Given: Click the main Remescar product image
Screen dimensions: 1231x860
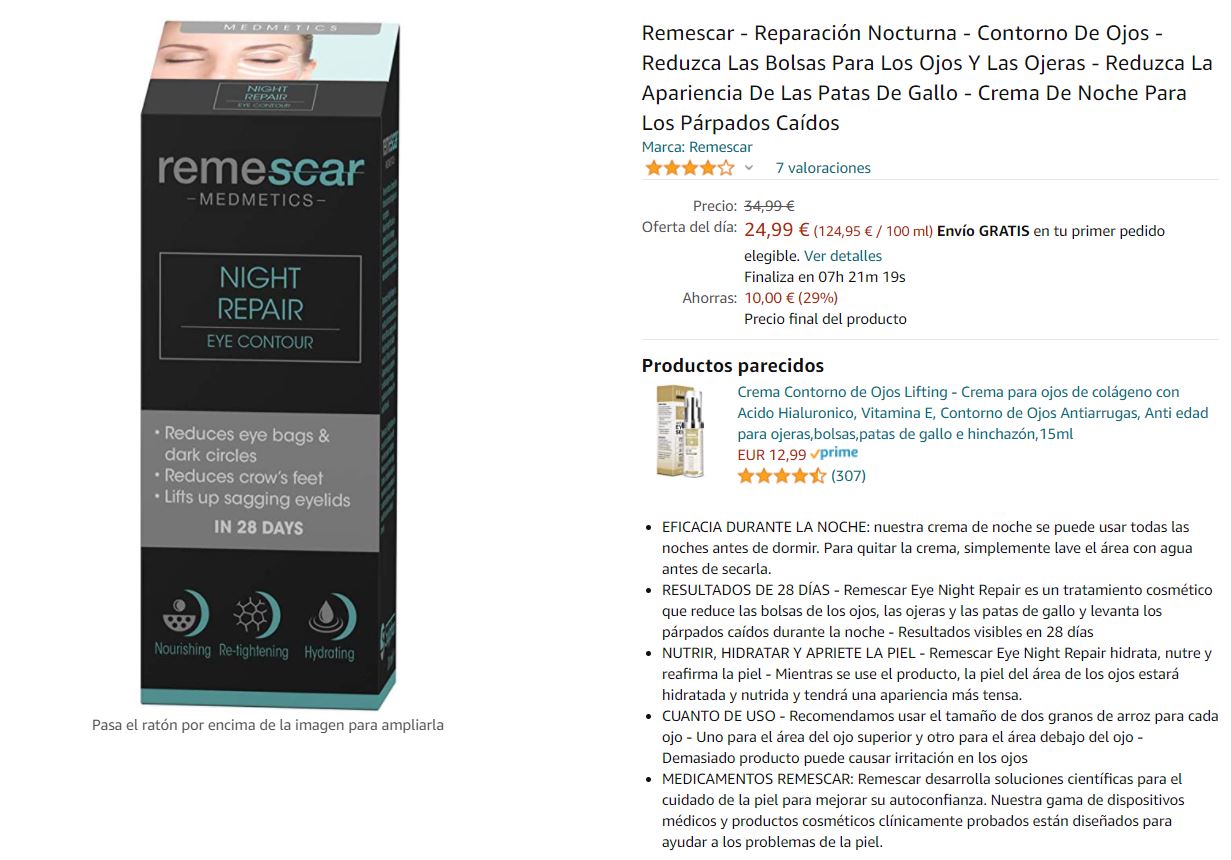Looking at the screenshot, I should pos(269,364).
